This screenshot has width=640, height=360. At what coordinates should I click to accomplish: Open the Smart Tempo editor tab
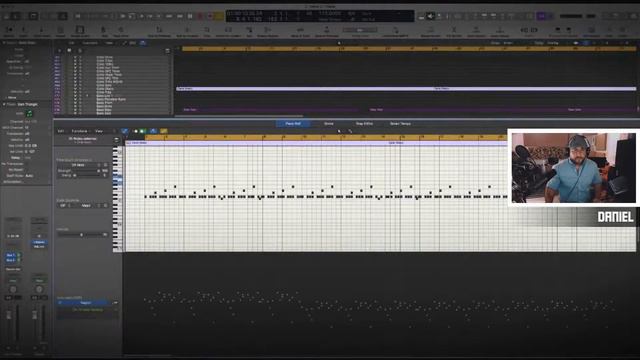tap(400, 124)
